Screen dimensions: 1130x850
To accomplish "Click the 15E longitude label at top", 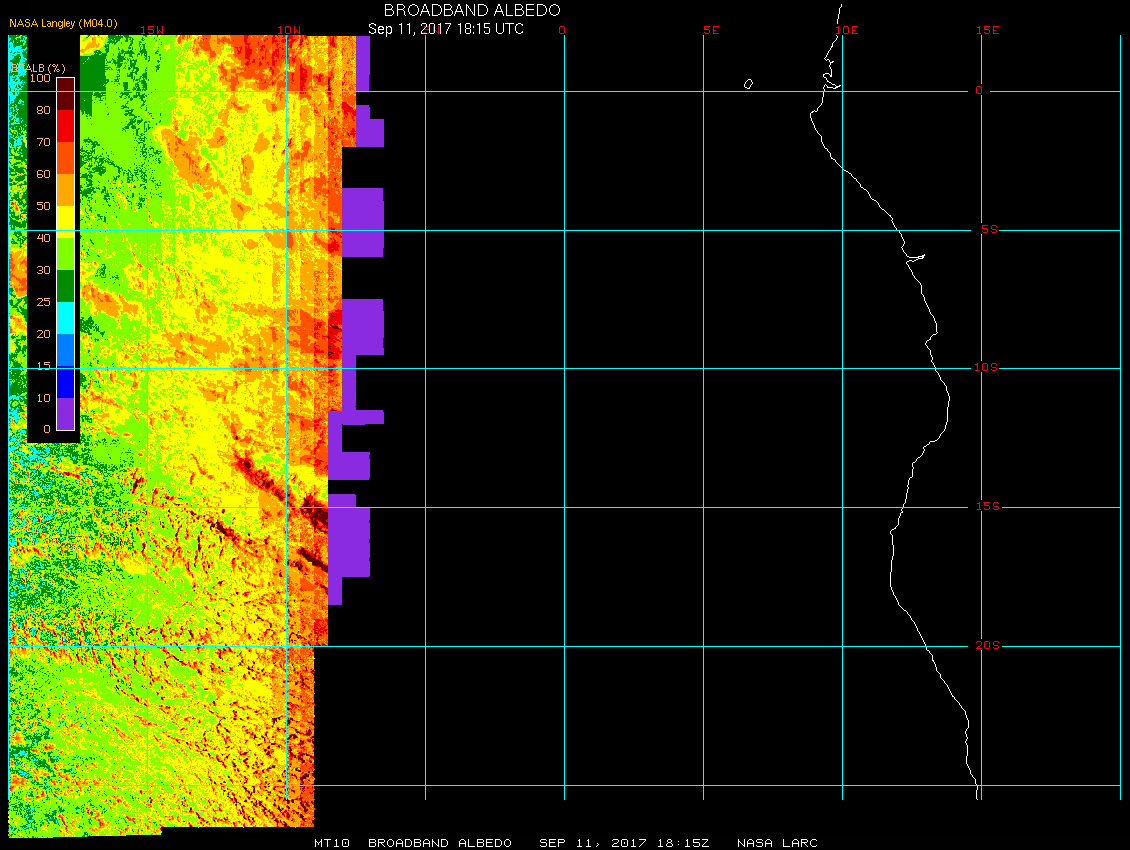I will point(988,30).
